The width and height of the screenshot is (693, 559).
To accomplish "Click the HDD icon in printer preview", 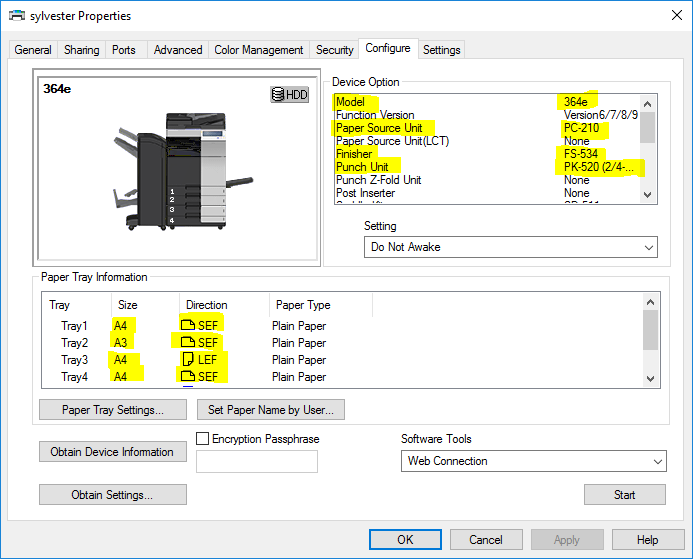I will pyautogui.click(x=289, y=95).
